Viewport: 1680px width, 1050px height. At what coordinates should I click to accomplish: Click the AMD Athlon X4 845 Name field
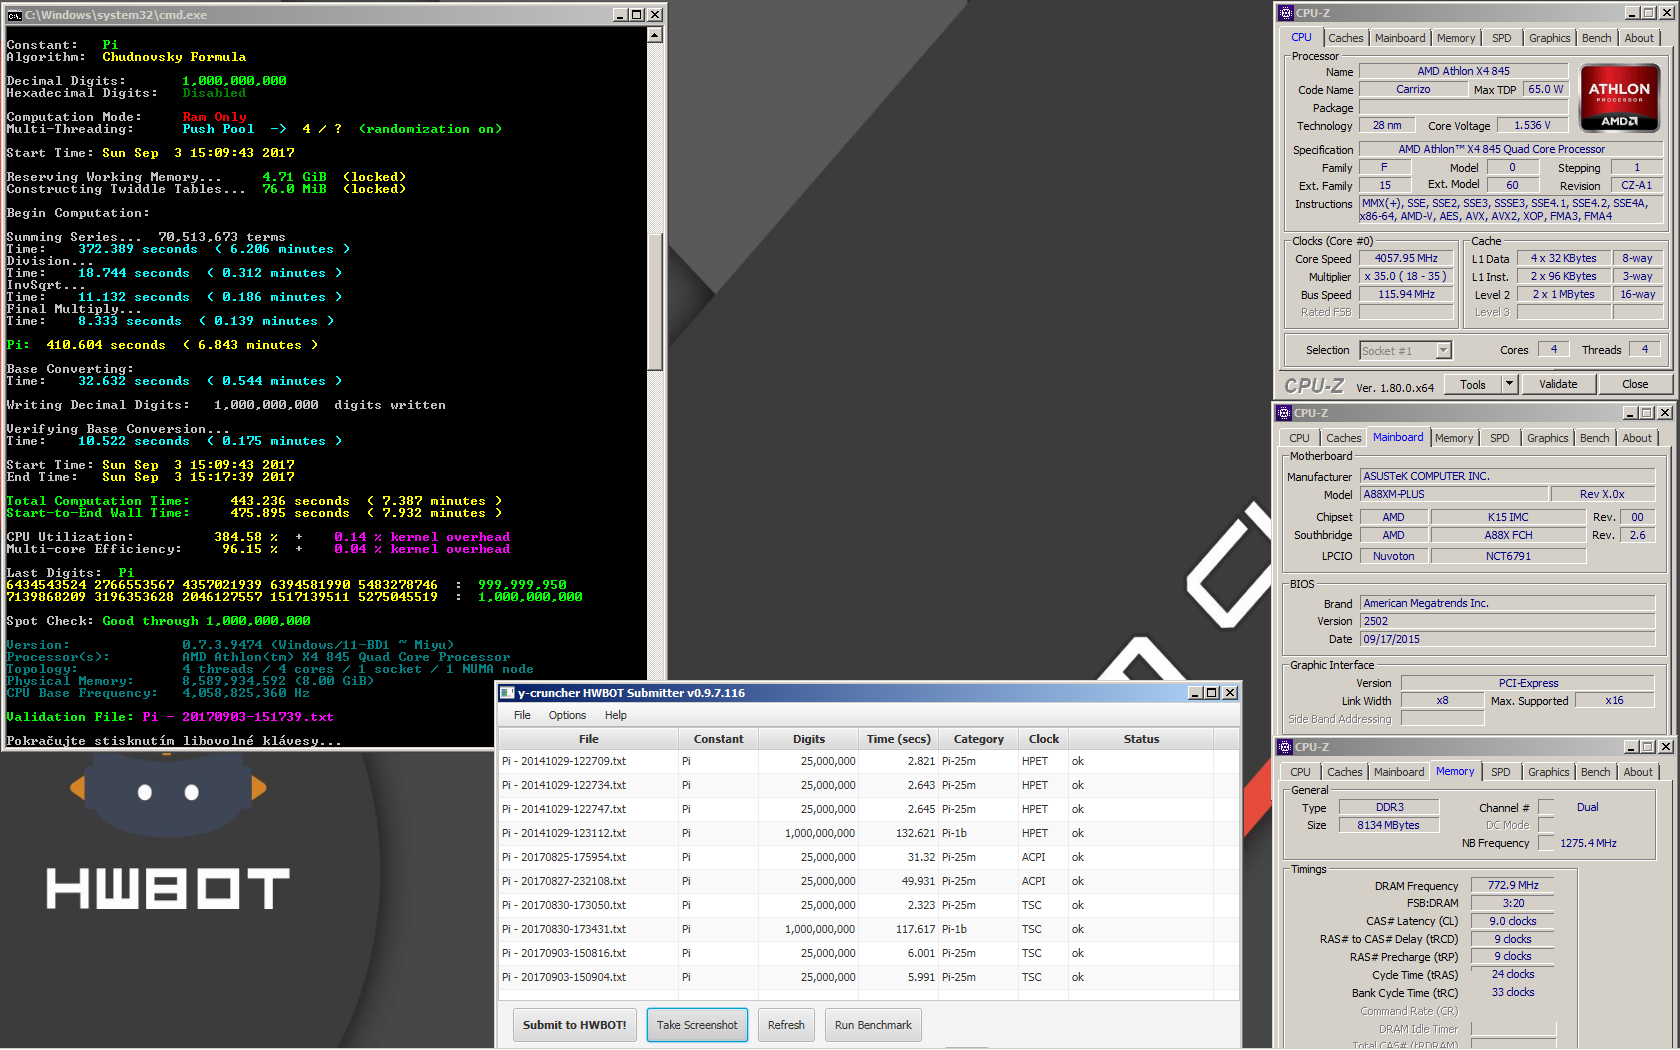(1464, 71)
